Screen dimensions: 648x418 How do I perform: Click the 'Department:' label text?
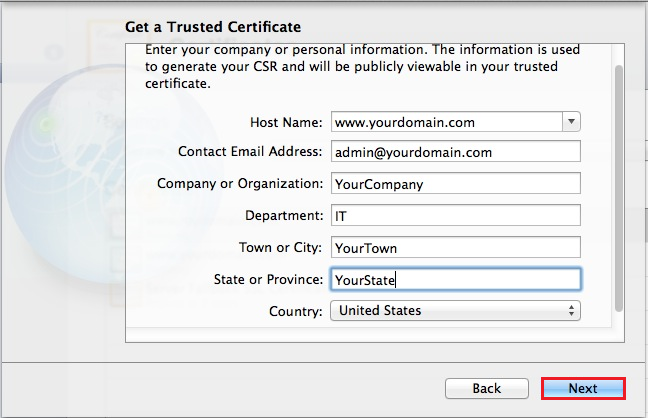pyautogui.click(x=284, y=216)
